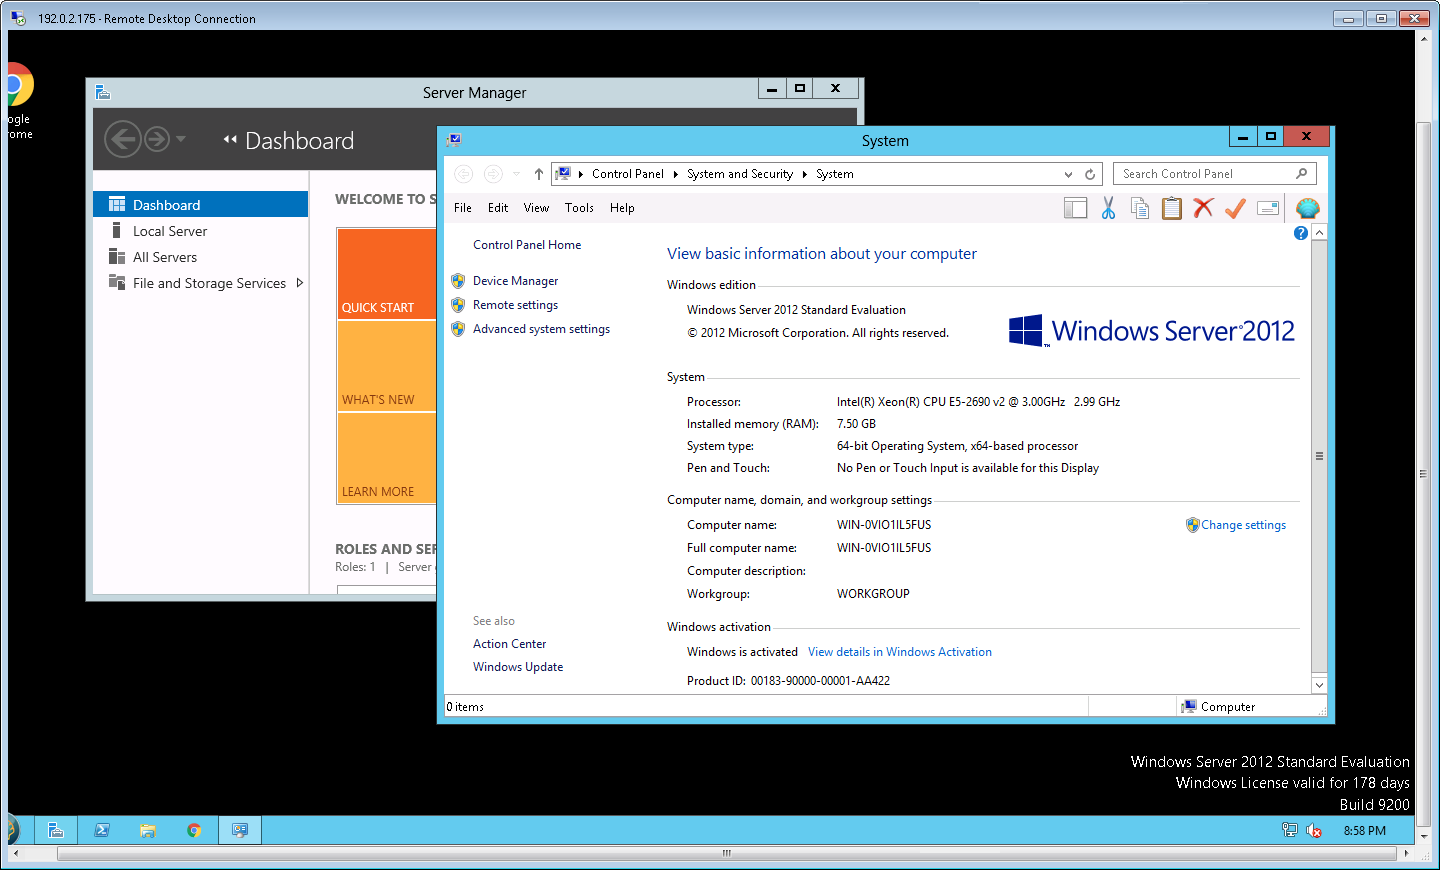Go forward in the System window
Viewport: 1440px width, 870px height.
493,174
